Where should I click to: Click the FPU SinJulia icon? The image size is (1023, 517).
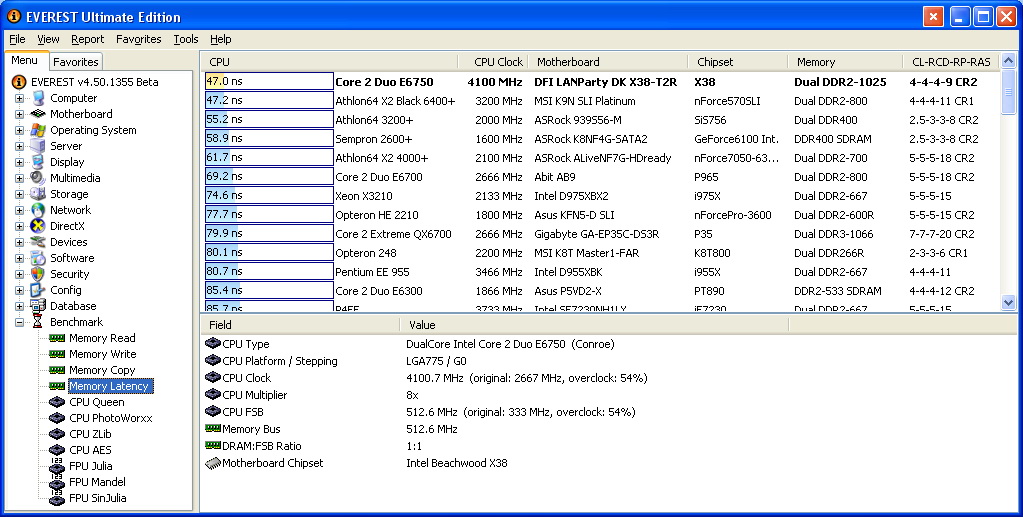tap(57, 497)
